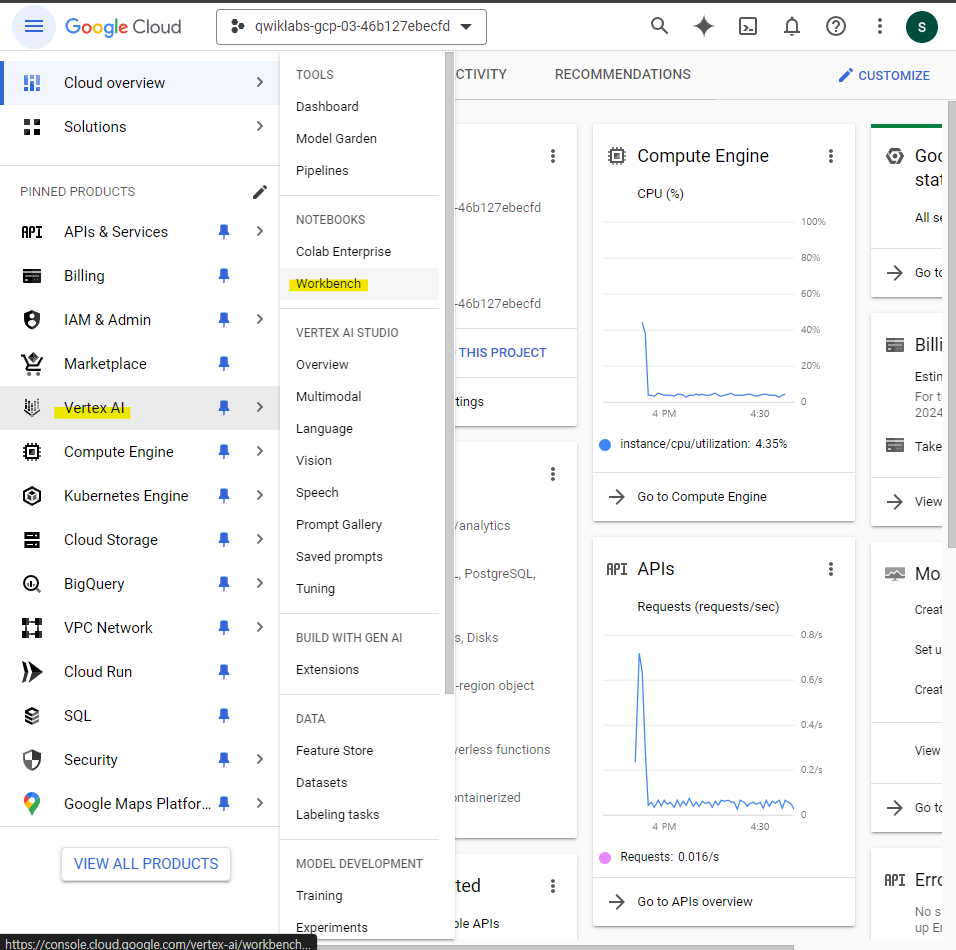Unpin Billing from pinned products

[224, 276]
